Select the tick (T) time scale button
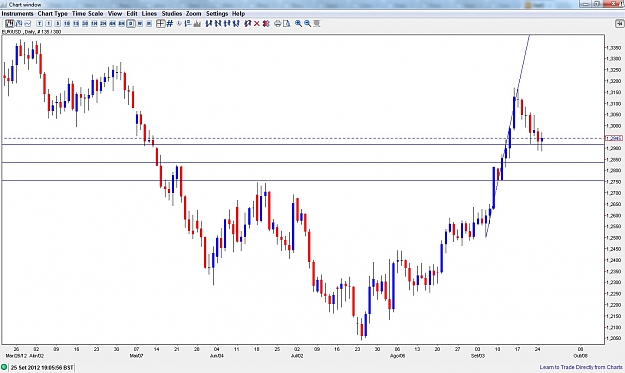The height and width of the screenshot is (373, 625). click(39, 24)
